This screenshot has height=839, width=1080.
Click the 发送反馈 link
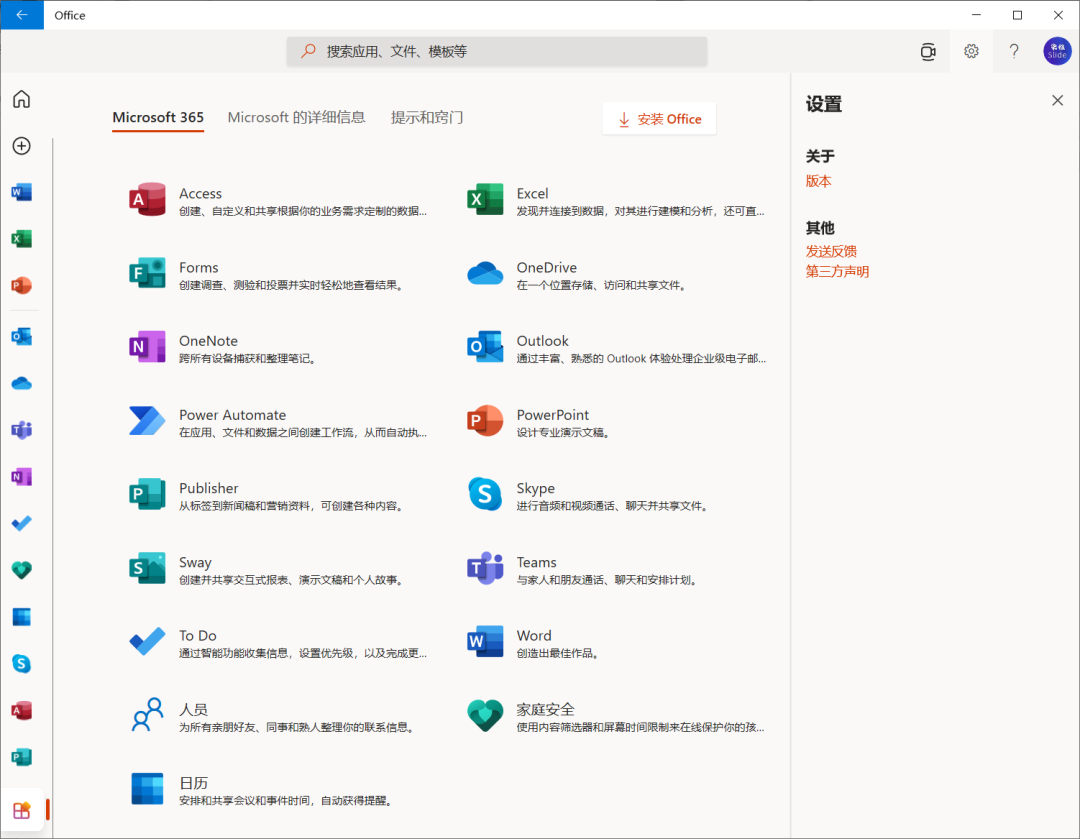coord(831,251)
